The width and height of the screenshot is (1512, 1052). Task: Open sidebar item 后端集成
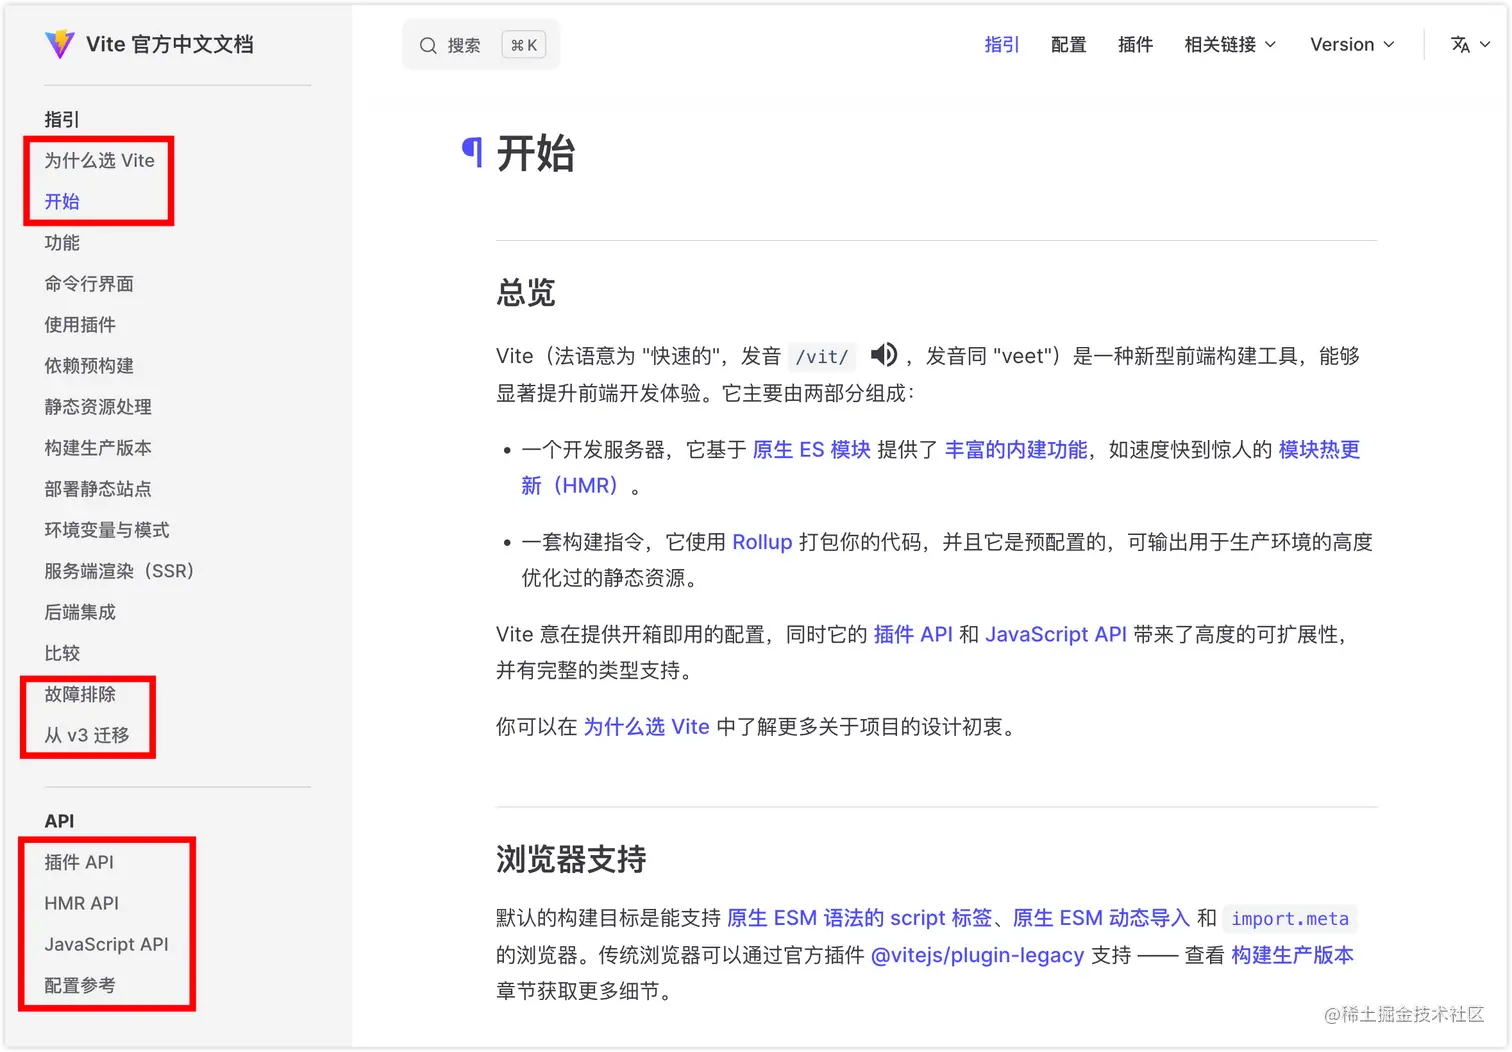click(80, 611)
